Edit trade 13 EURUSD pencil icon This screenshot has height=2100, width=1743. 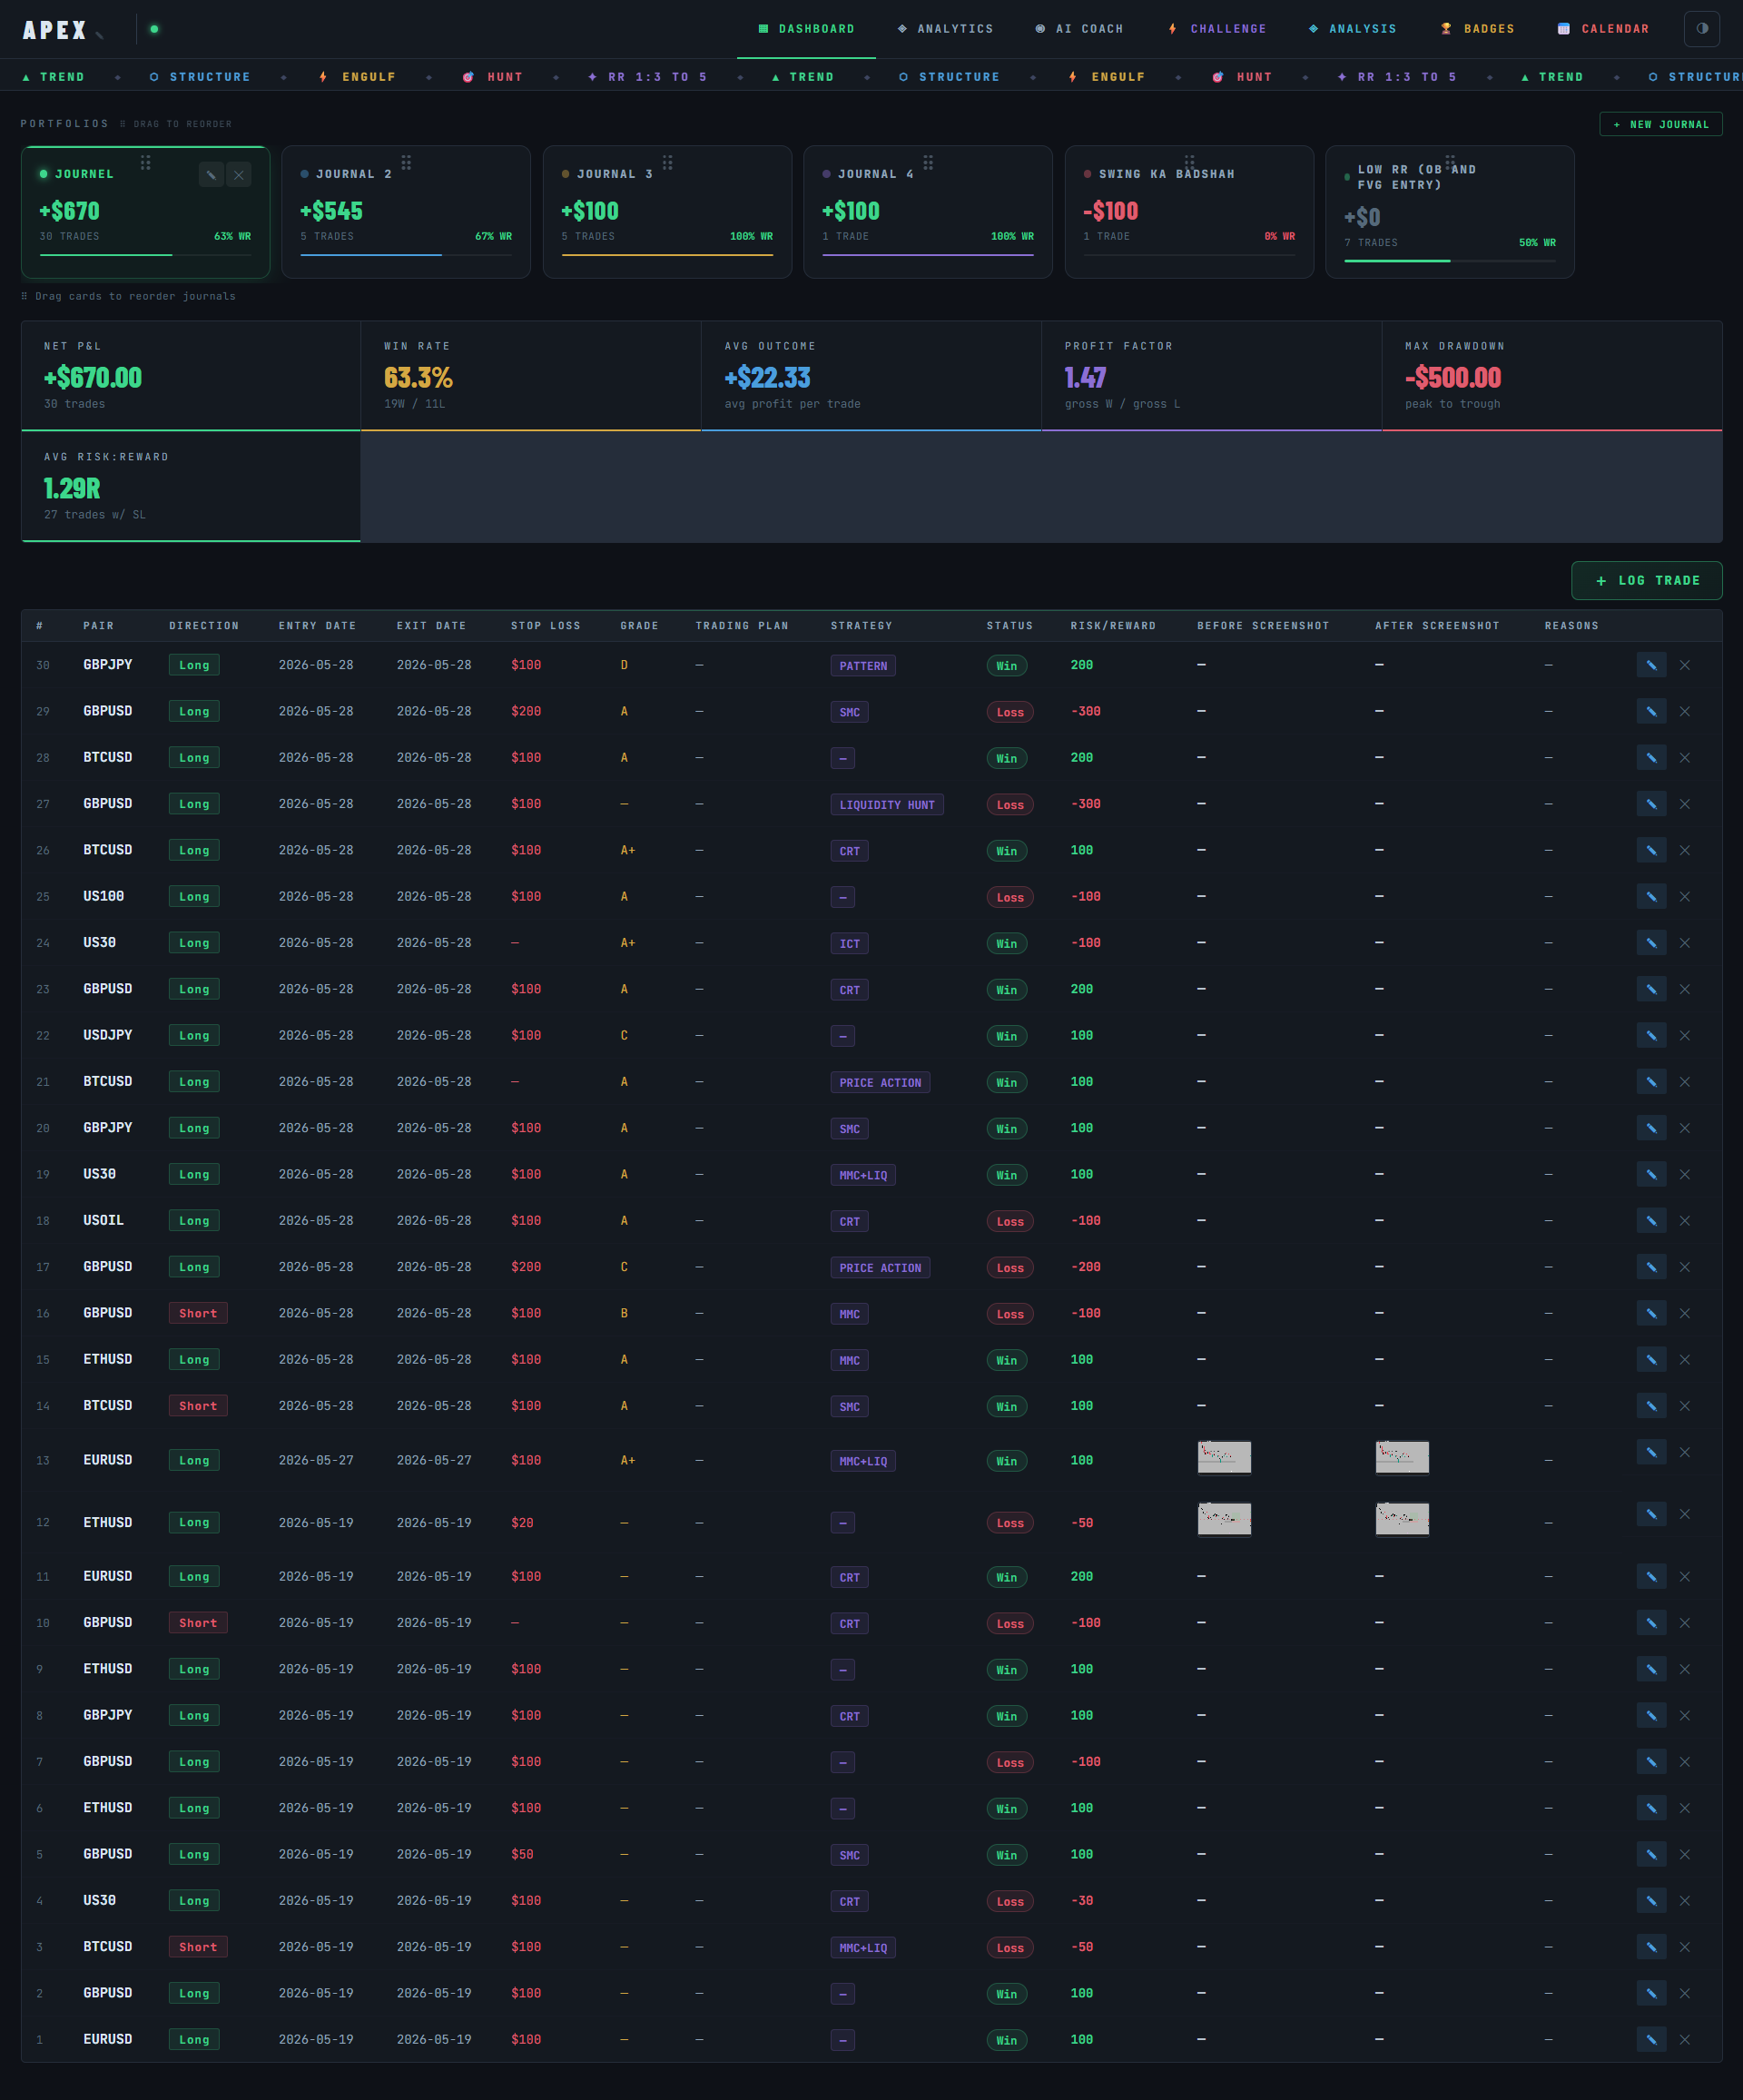click(1651, 1452)
